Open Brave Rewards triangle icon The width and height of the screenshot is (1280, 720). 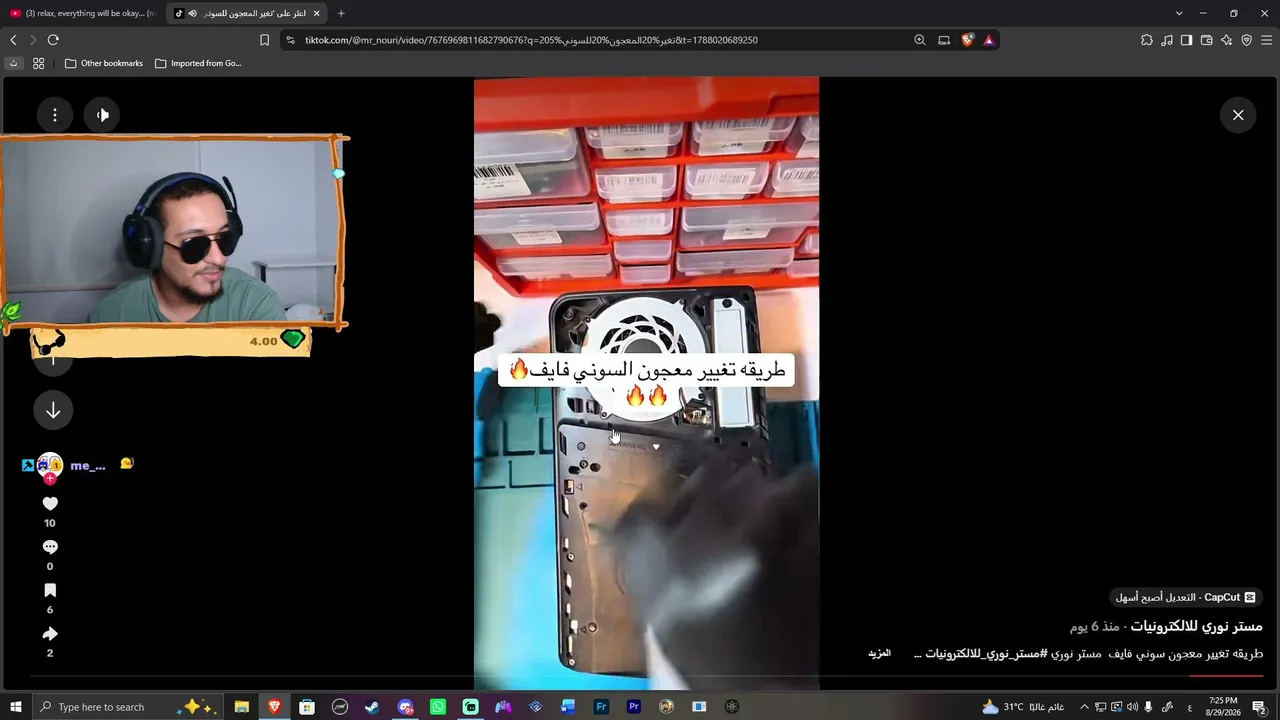pyautogui.click(x=989, y=40)
